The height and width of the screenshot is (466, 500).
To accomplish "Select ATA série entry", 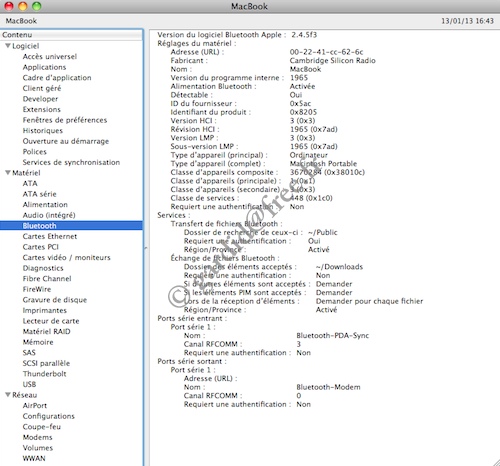I will coord(40,194).
